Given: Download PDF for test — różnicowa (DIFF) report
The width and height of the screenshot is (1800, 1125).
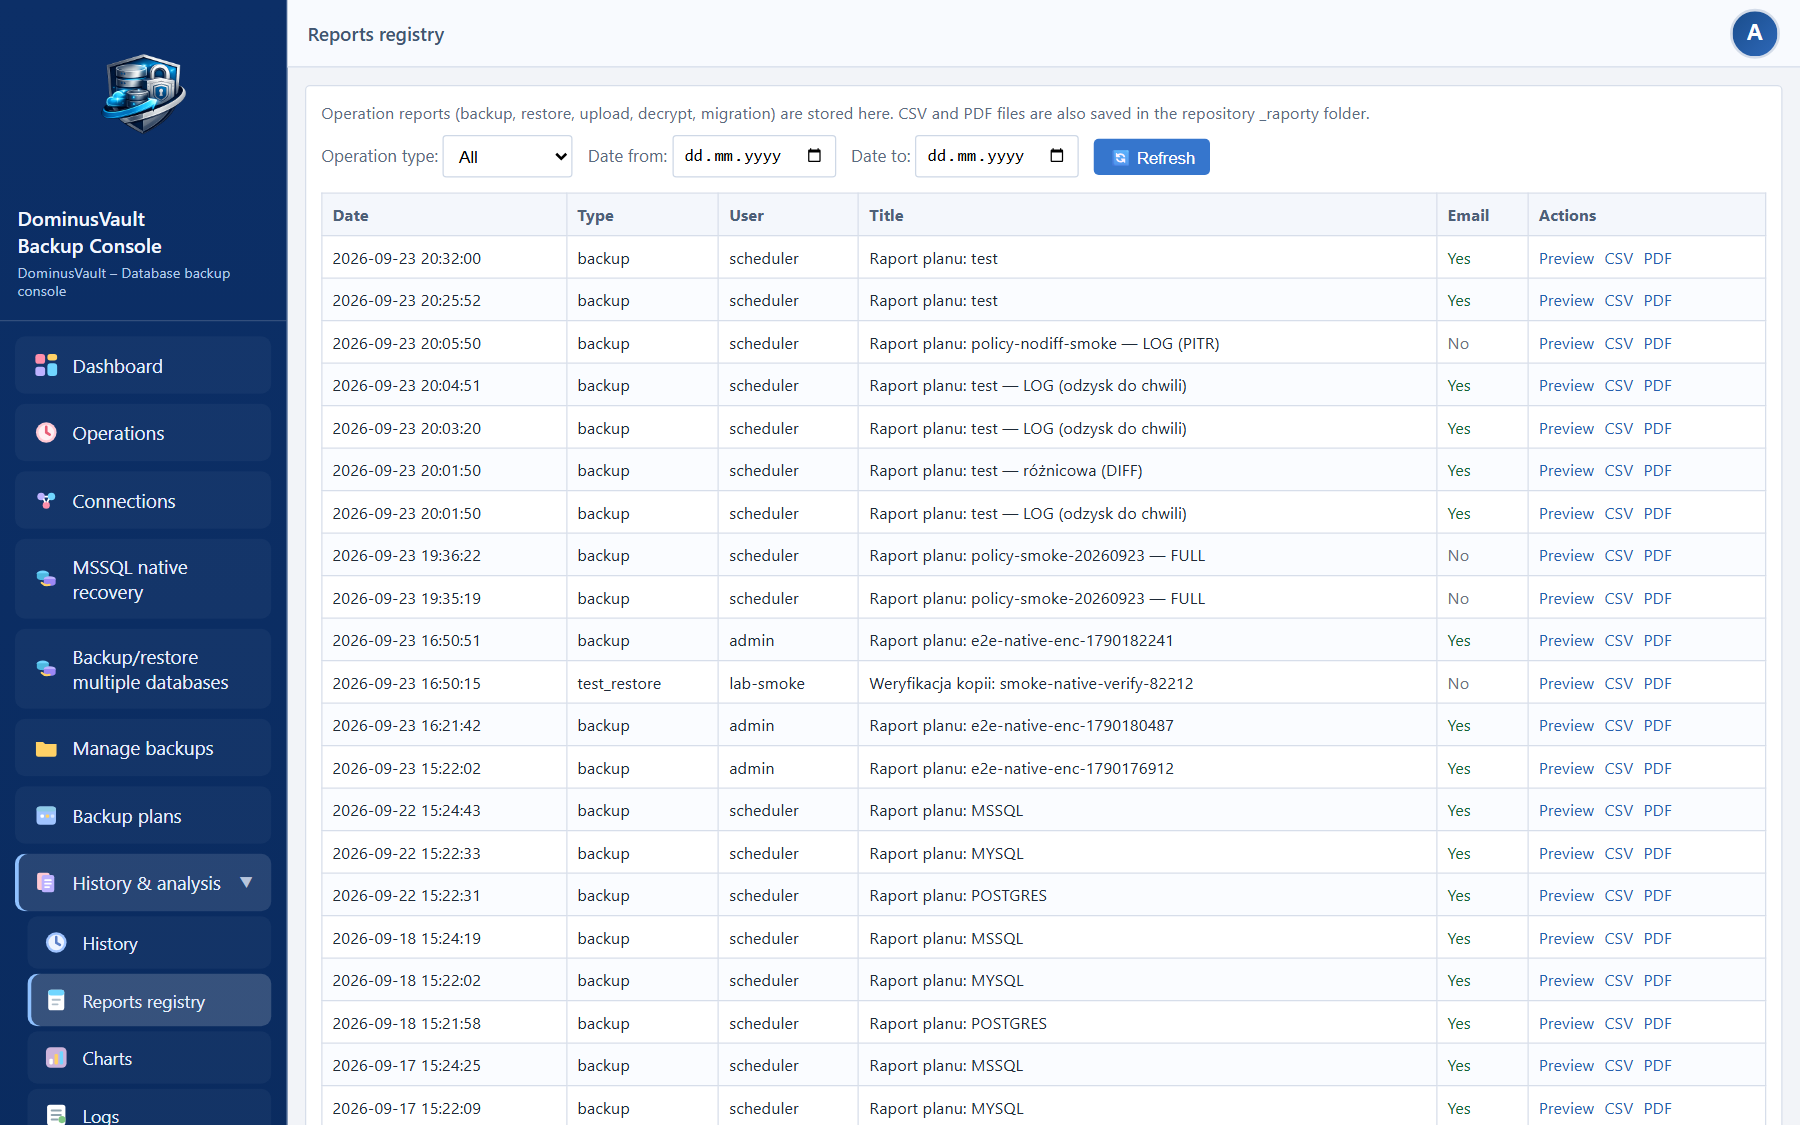Looking at the screenshot, I should point(1657,470).
